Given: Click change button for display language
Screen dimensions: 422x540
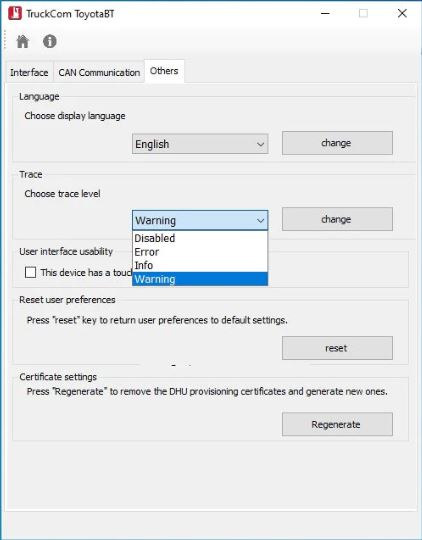Looking at the screenshot, I should 337,143.
